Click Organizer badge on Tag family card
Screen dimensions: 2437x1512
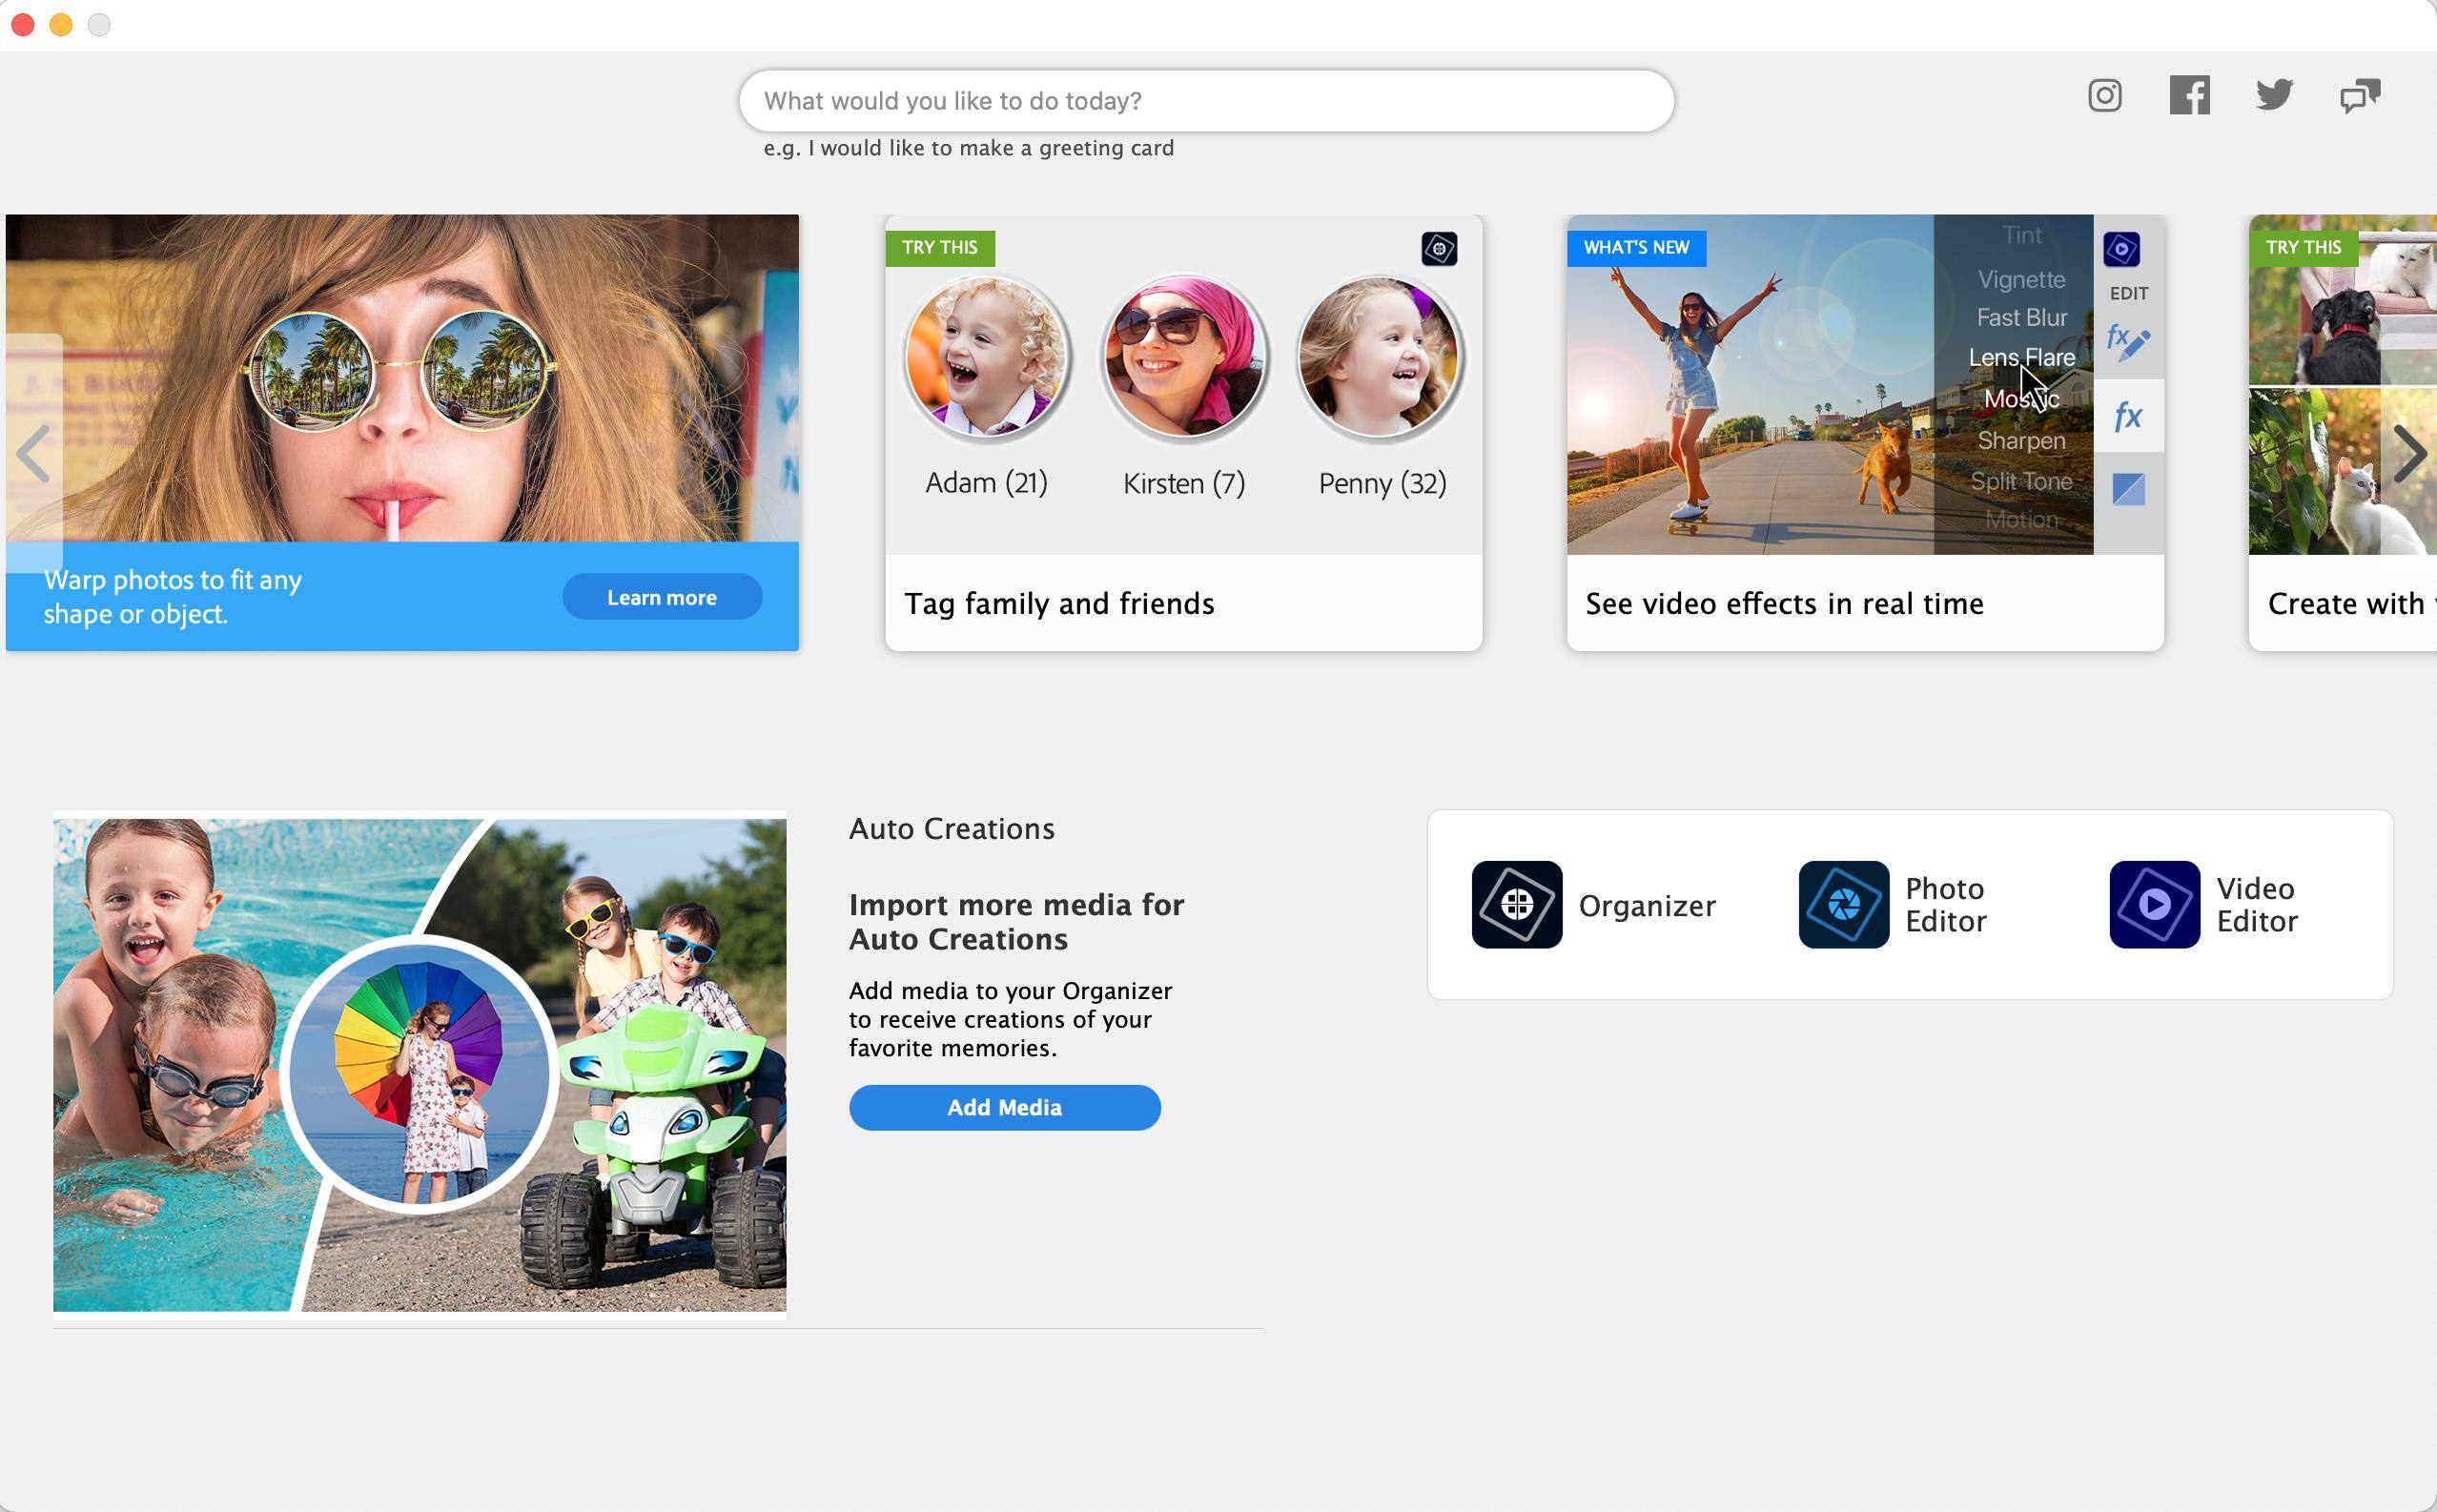point(1439,249)
